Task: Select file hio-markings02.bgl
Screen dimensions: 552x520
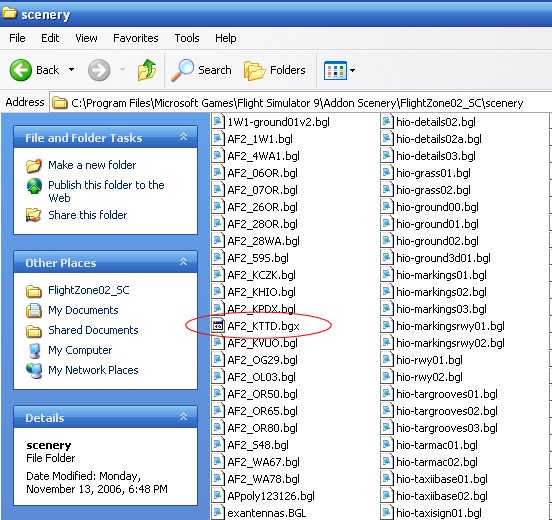Action: click(441, 292)
